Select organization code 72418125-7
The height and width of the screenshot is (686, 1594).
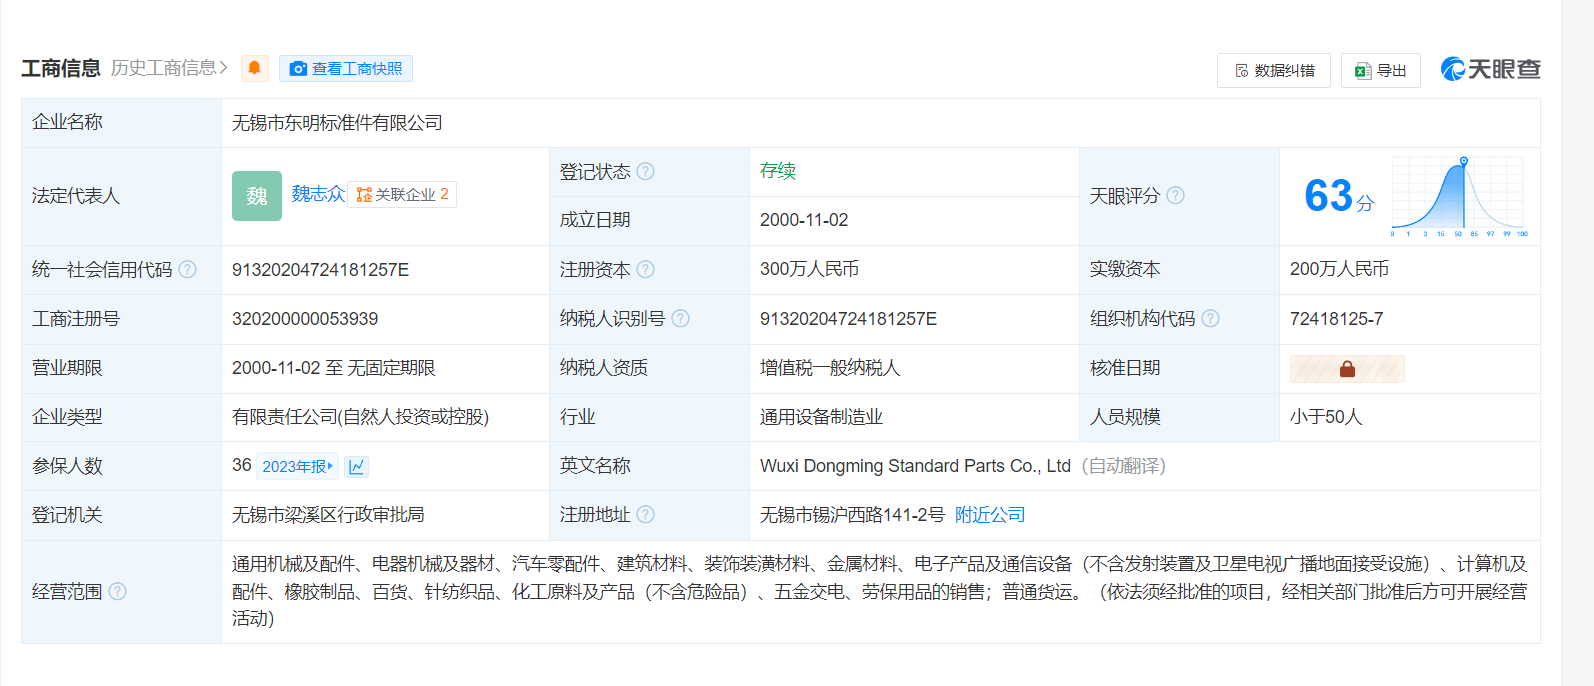click(x=1337, y=319)
